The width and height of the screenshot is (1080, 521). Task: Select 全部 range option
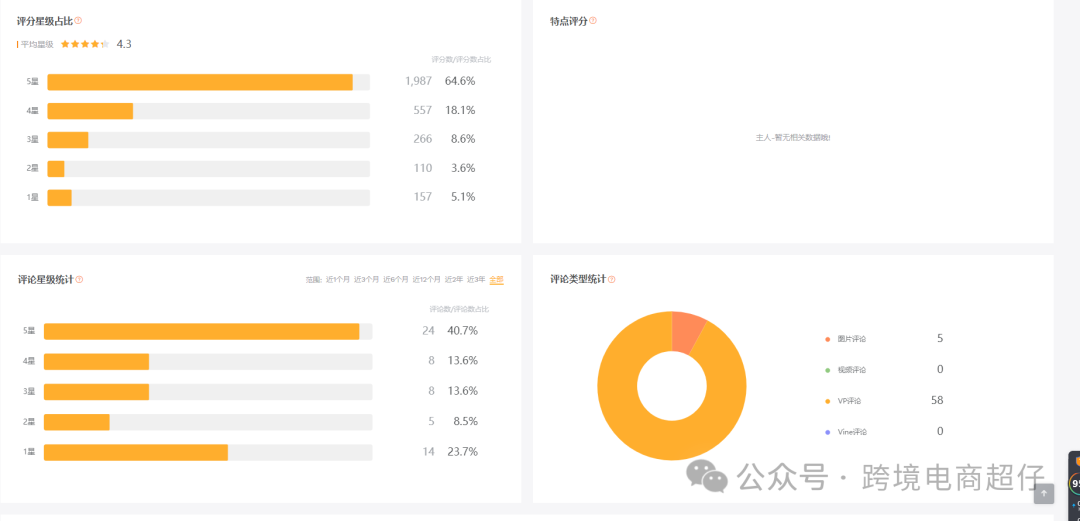497,280
